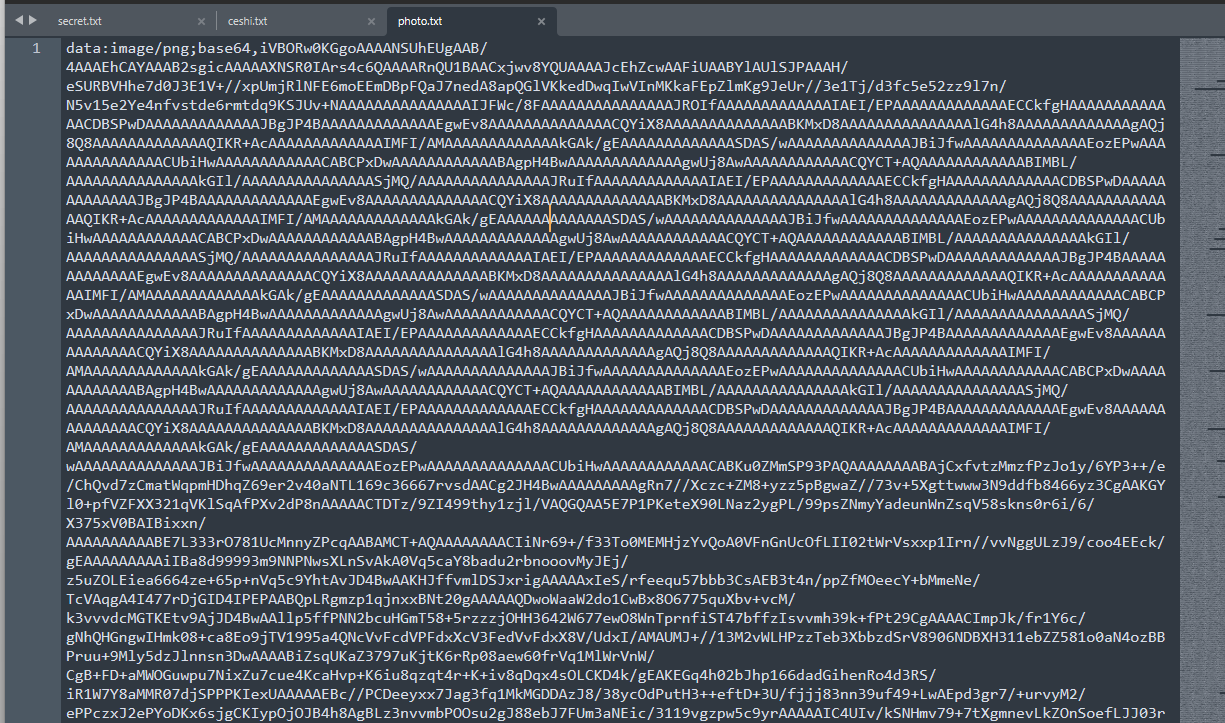The width and height of the screenshot is (1225, 723).
Task: Select the photo.txt tab
Action: 420,21
